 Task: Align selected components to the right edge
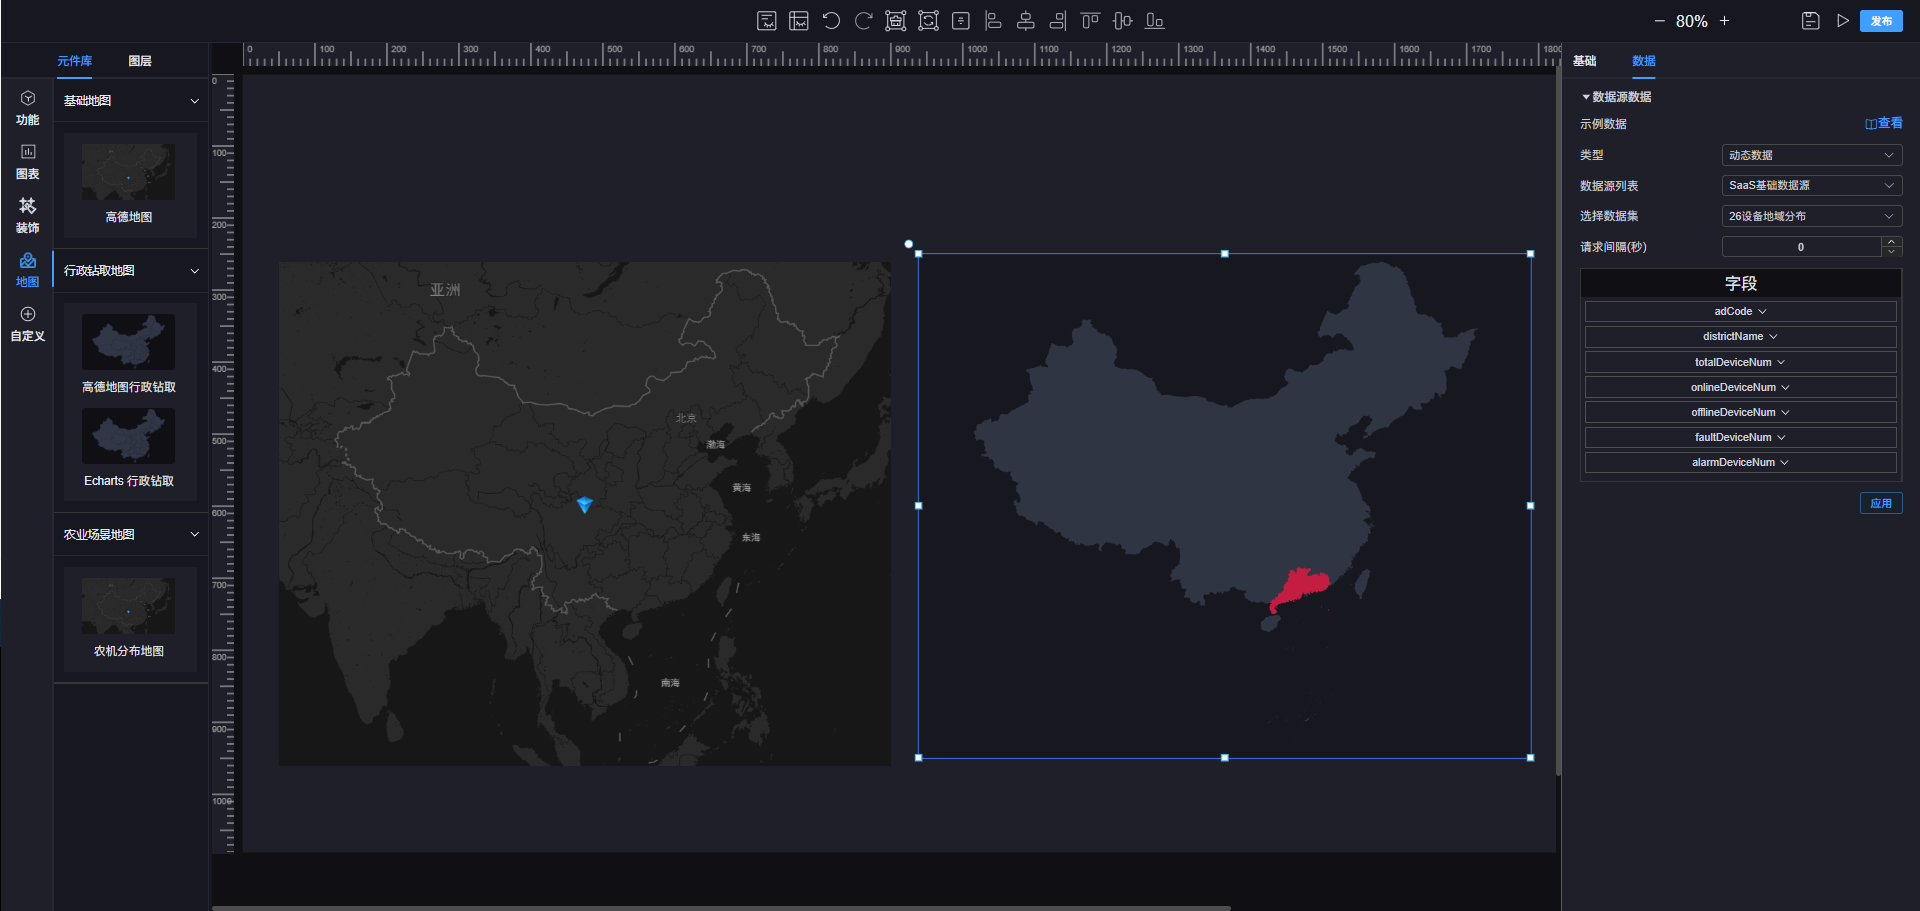tap(1058, 21)
